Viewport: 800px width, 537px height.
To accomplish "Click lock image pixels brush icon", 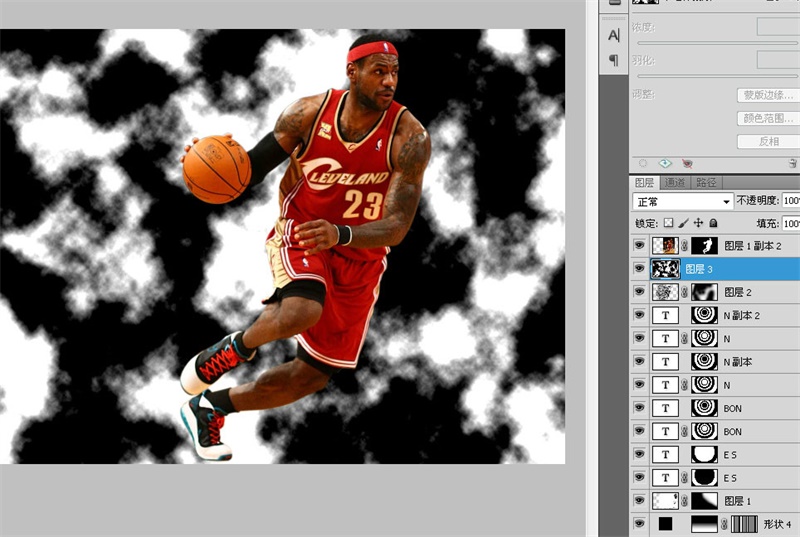I will (x=684, y=223).
